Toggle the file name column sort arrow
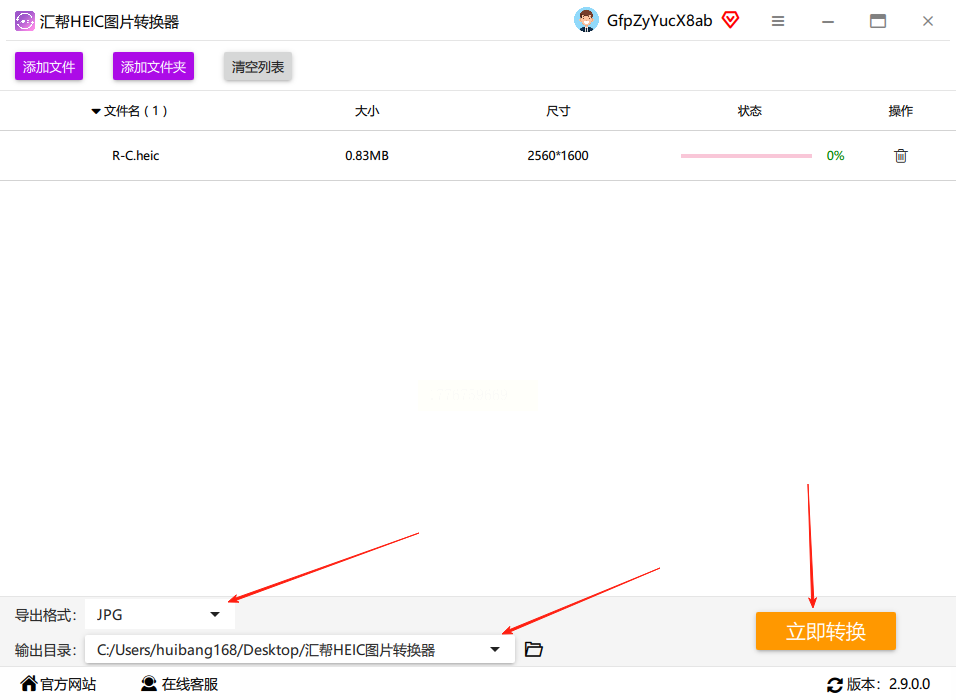Viewport: 956px width, 700px height. click(96, 112)
